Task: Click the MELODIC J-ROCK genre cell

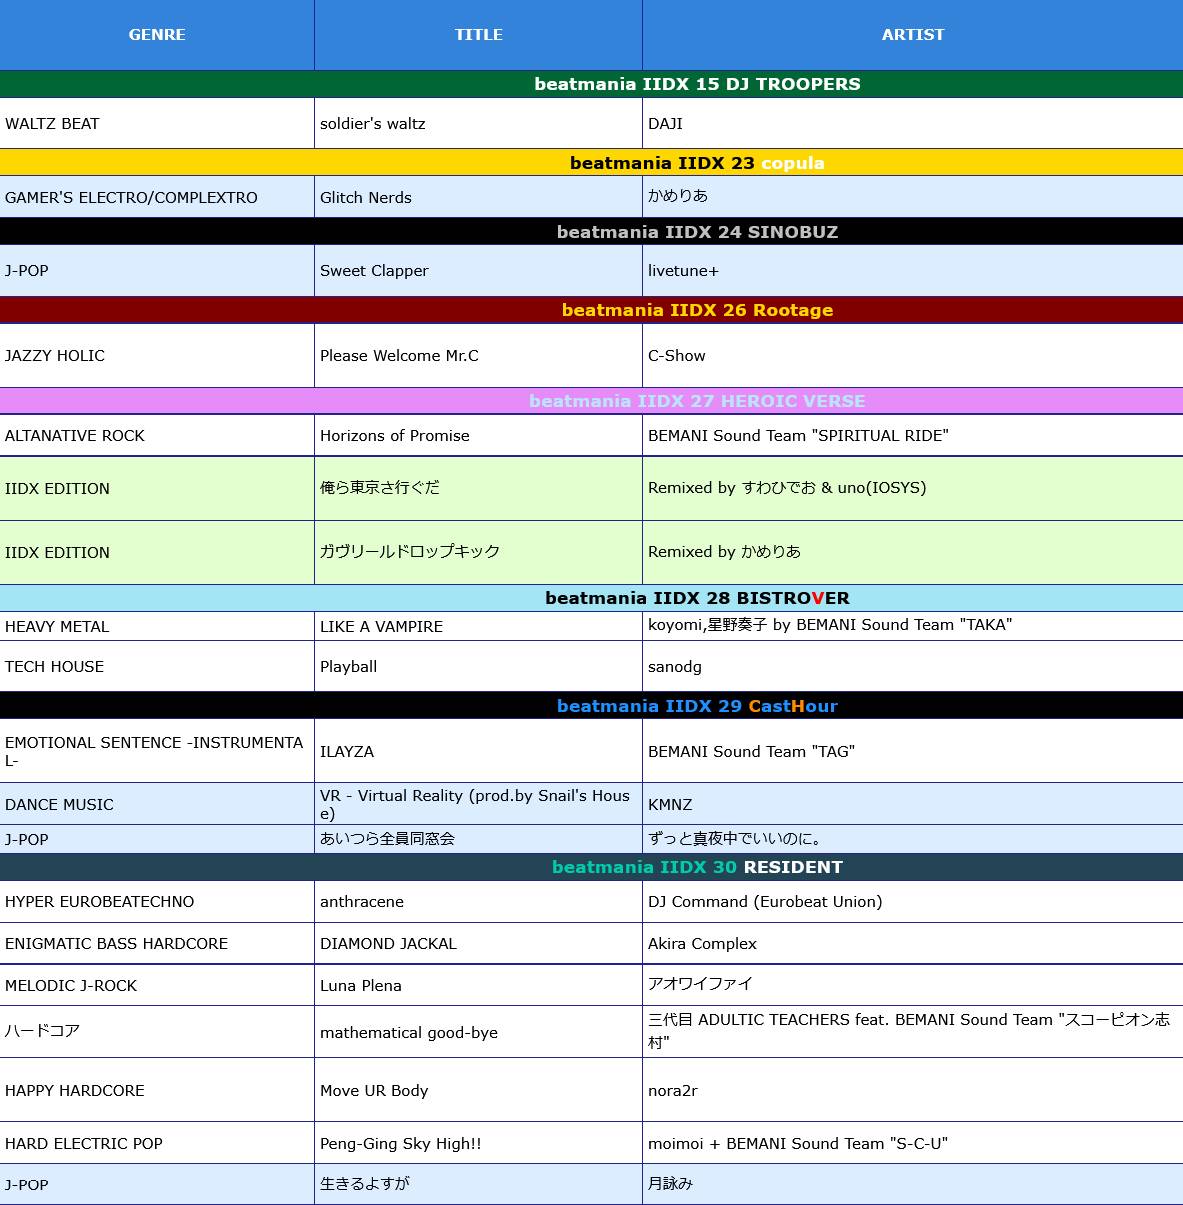Action: pyautogui.click(x=157, y=985)
